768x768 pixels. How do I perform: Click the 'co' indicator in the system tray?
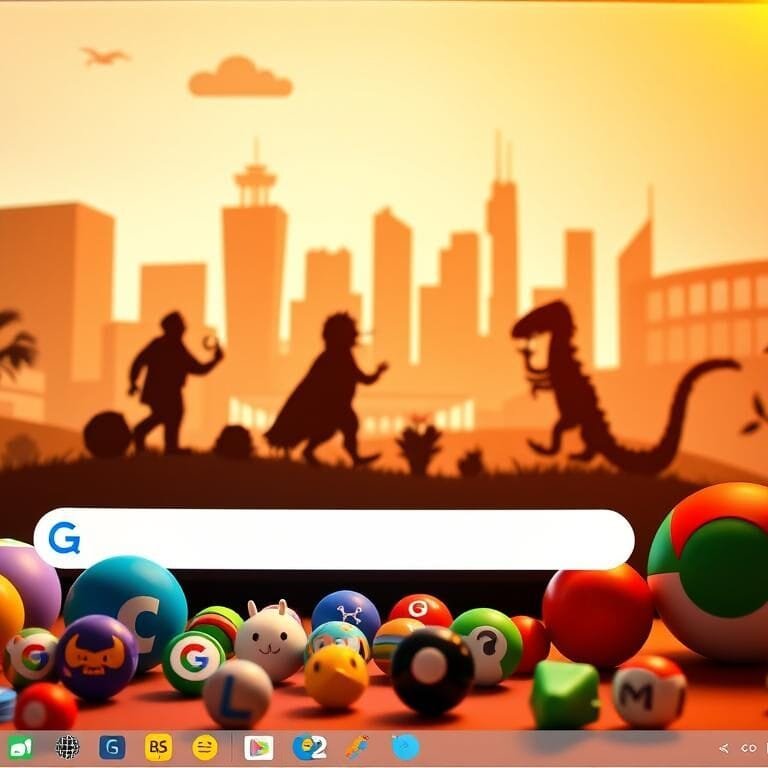click(748, 748)
